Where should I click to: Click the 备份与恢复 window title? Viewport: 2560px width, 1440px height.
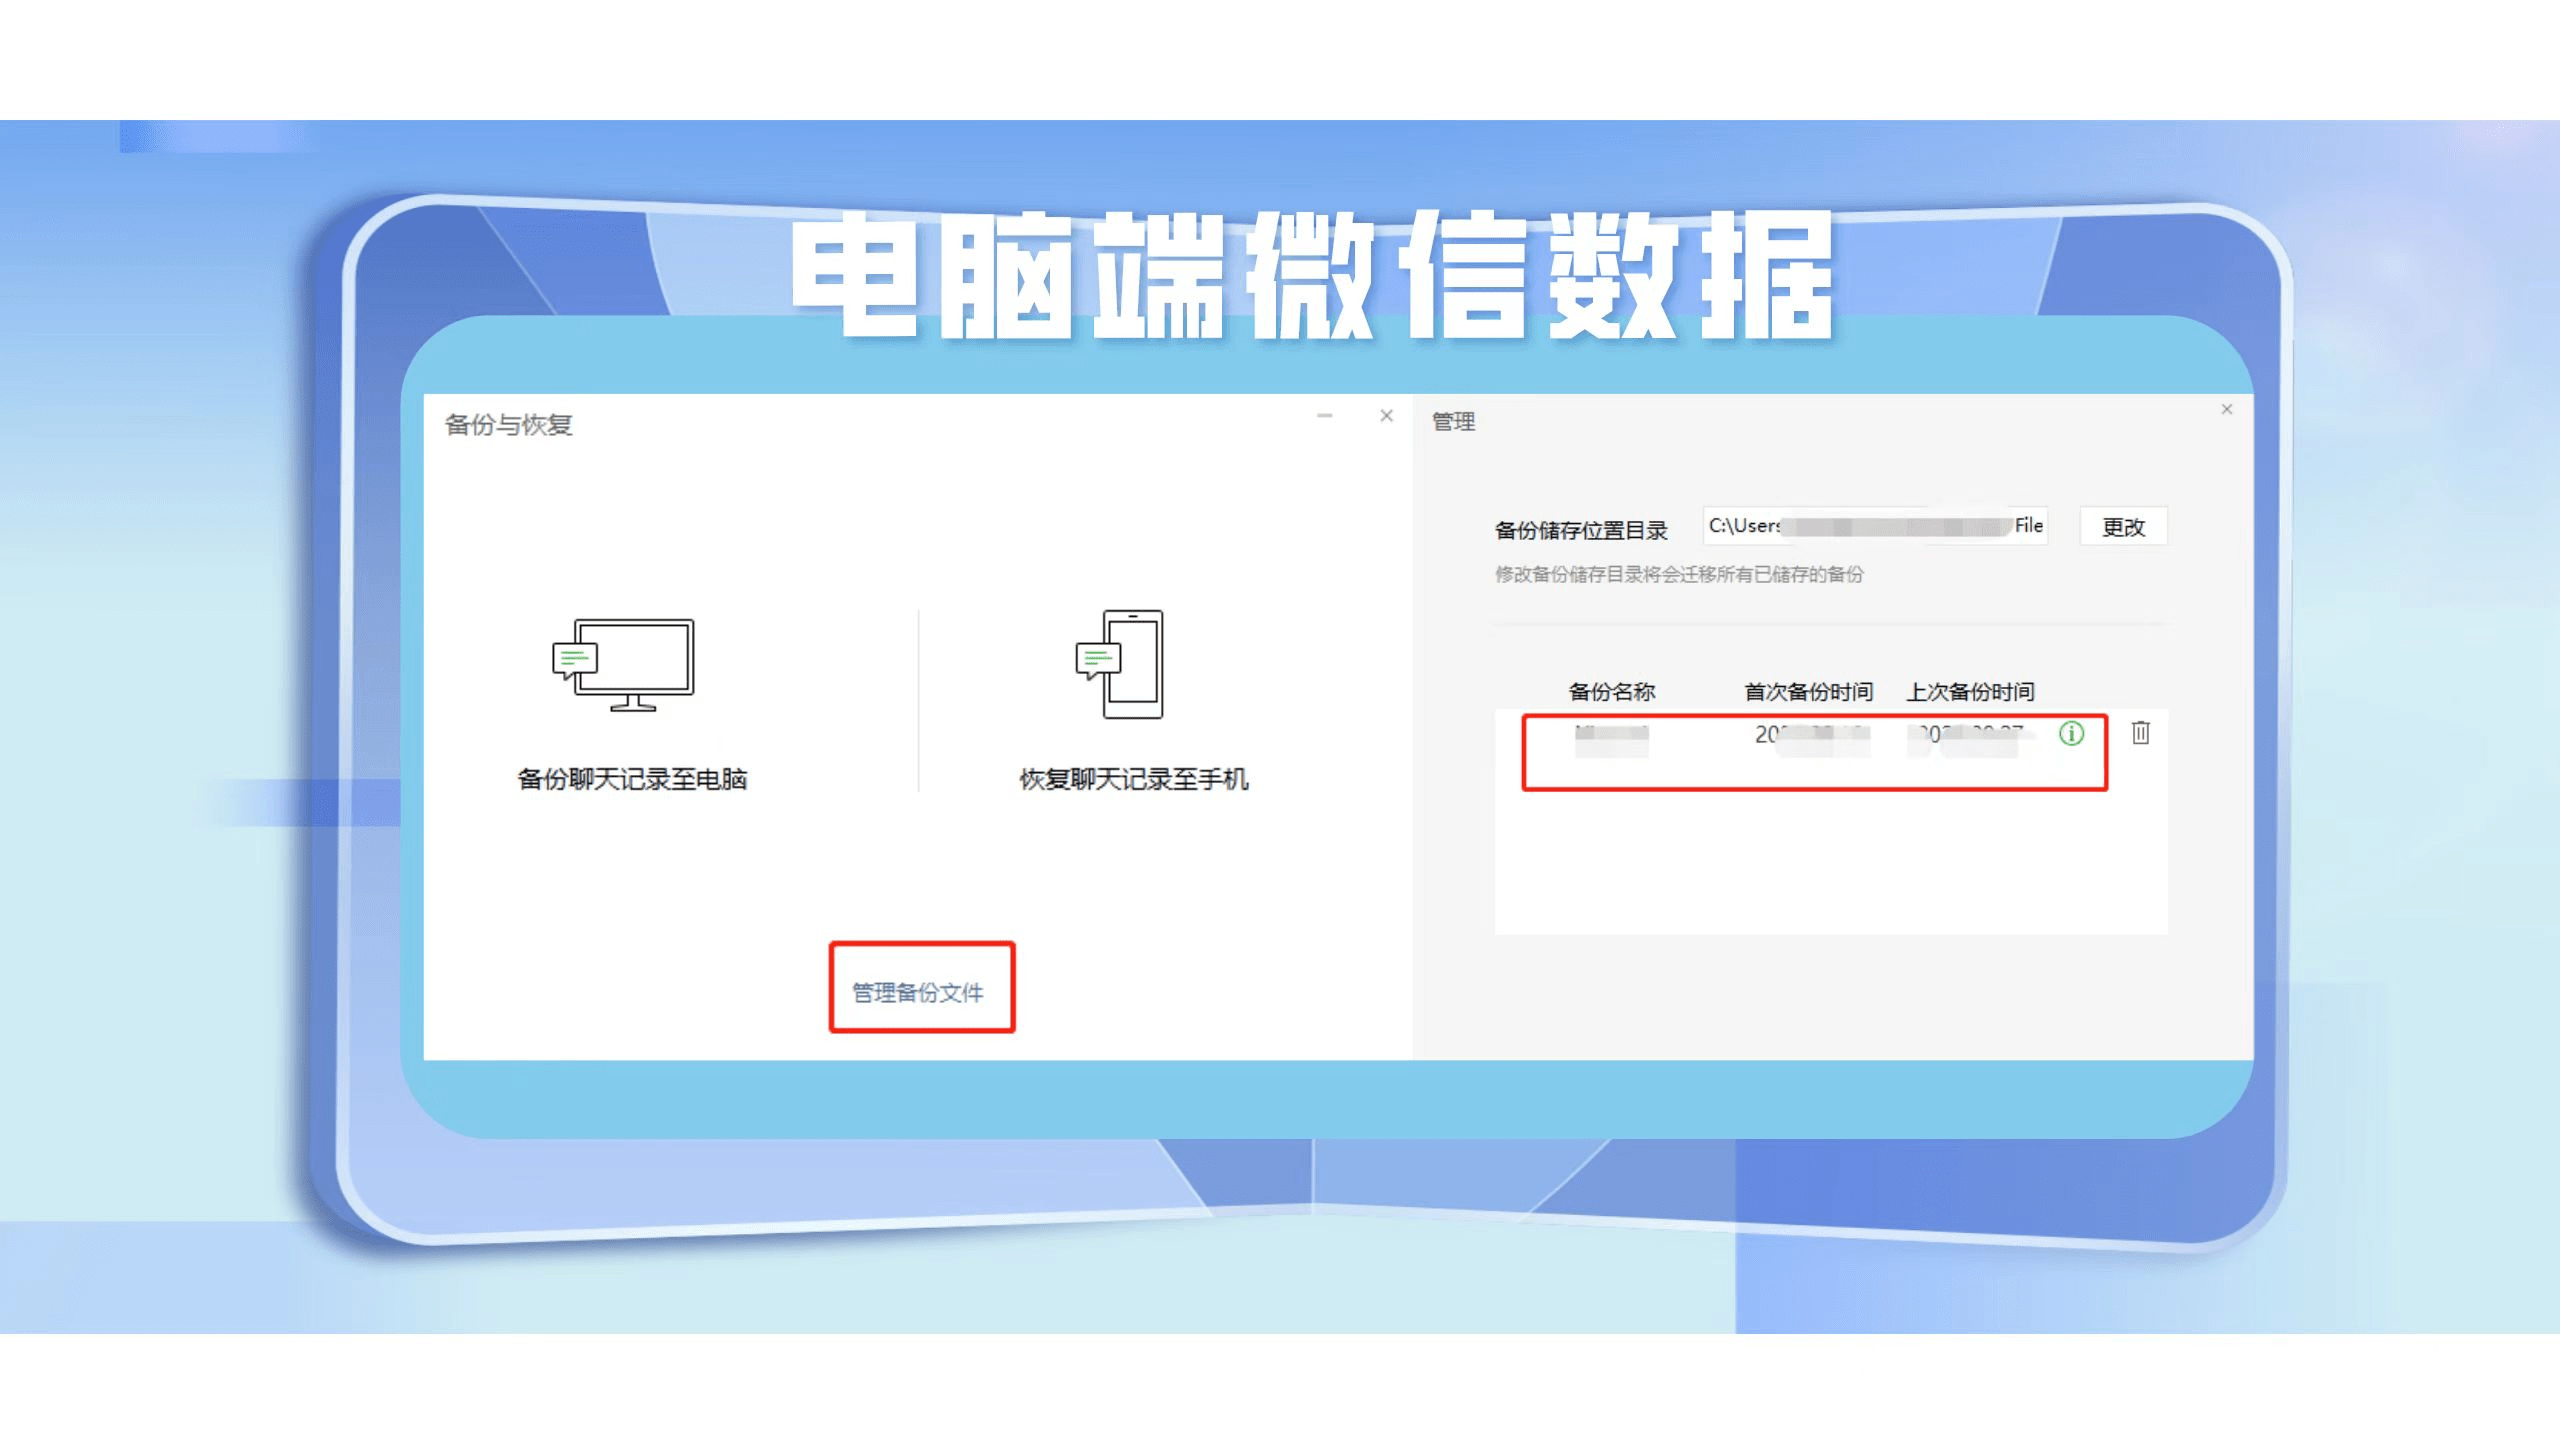508,425
